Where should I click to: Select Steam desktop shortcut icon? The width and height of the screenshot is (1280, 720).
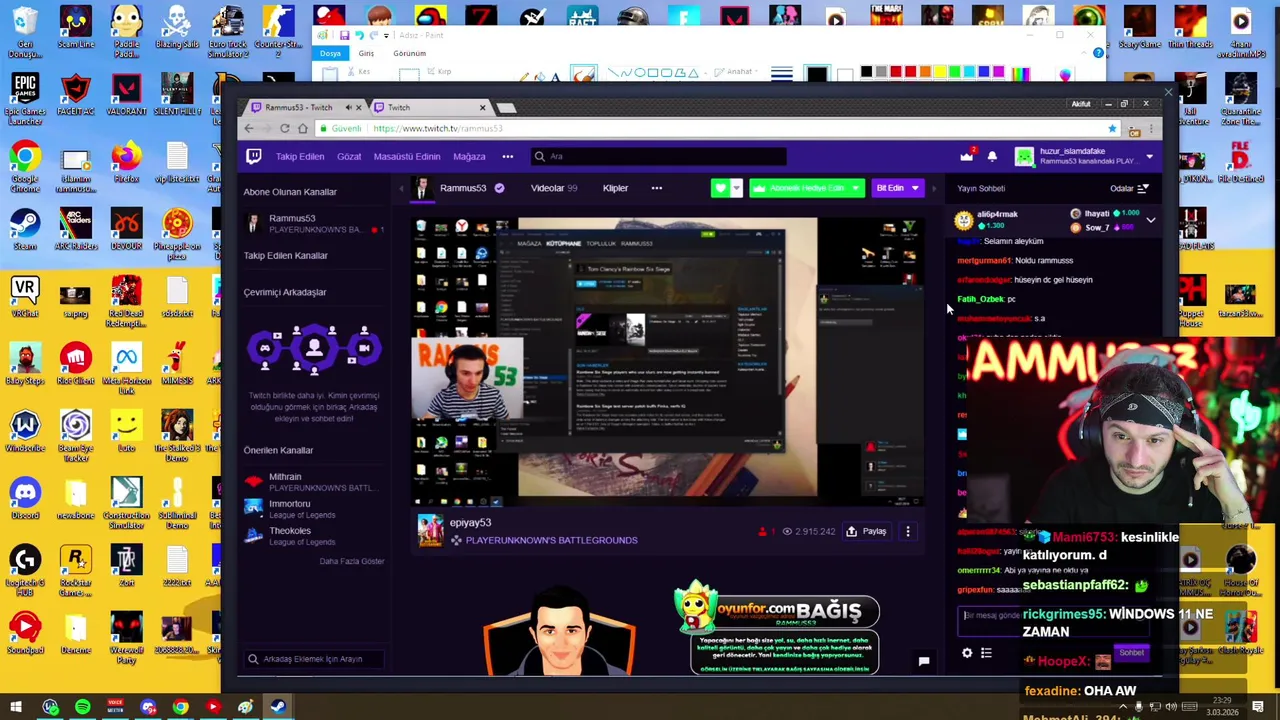[25, 228]
